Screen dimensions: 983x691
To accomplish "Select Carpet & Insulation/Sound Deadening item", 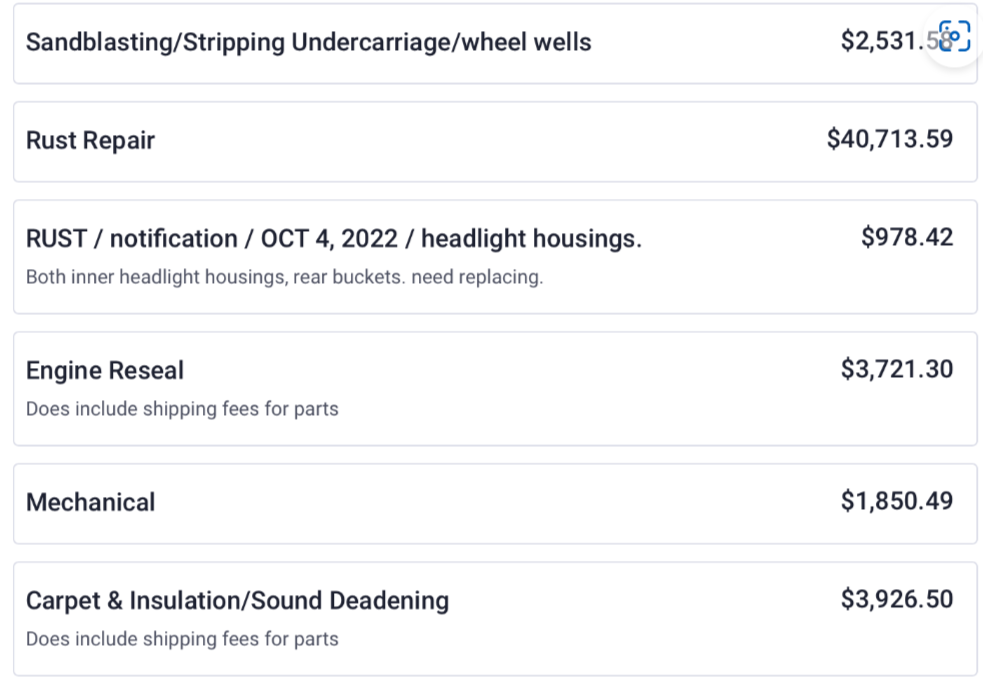I will 495,619.
